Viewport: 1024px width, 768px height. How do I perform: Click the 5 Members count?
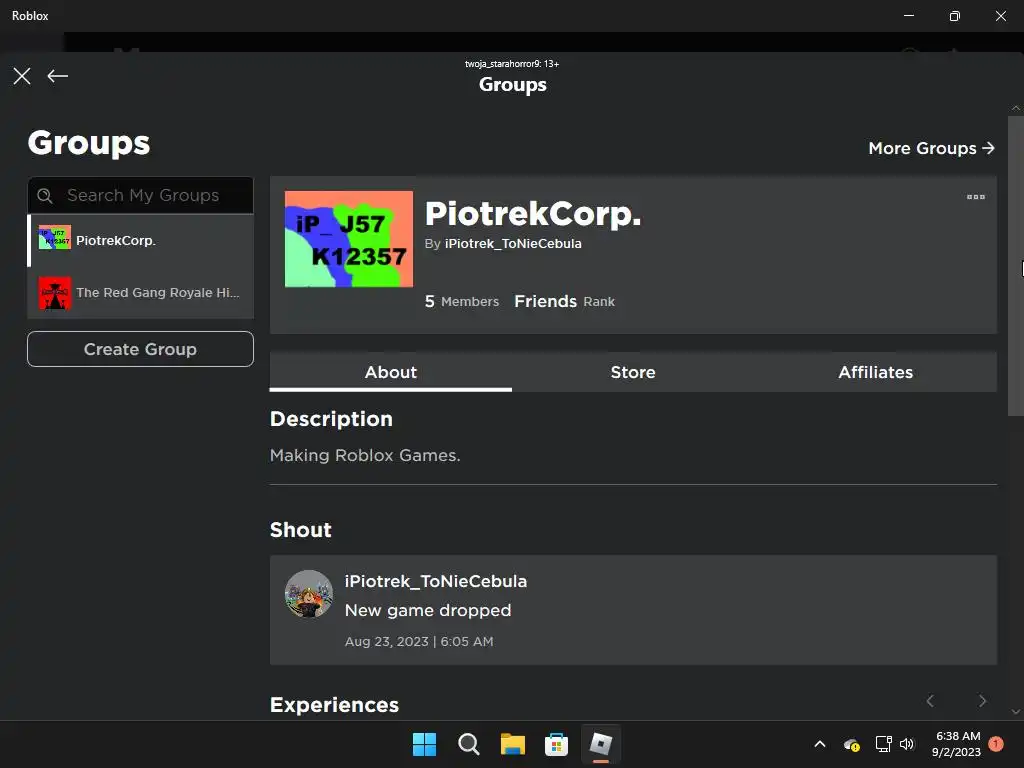pos(462,301)
